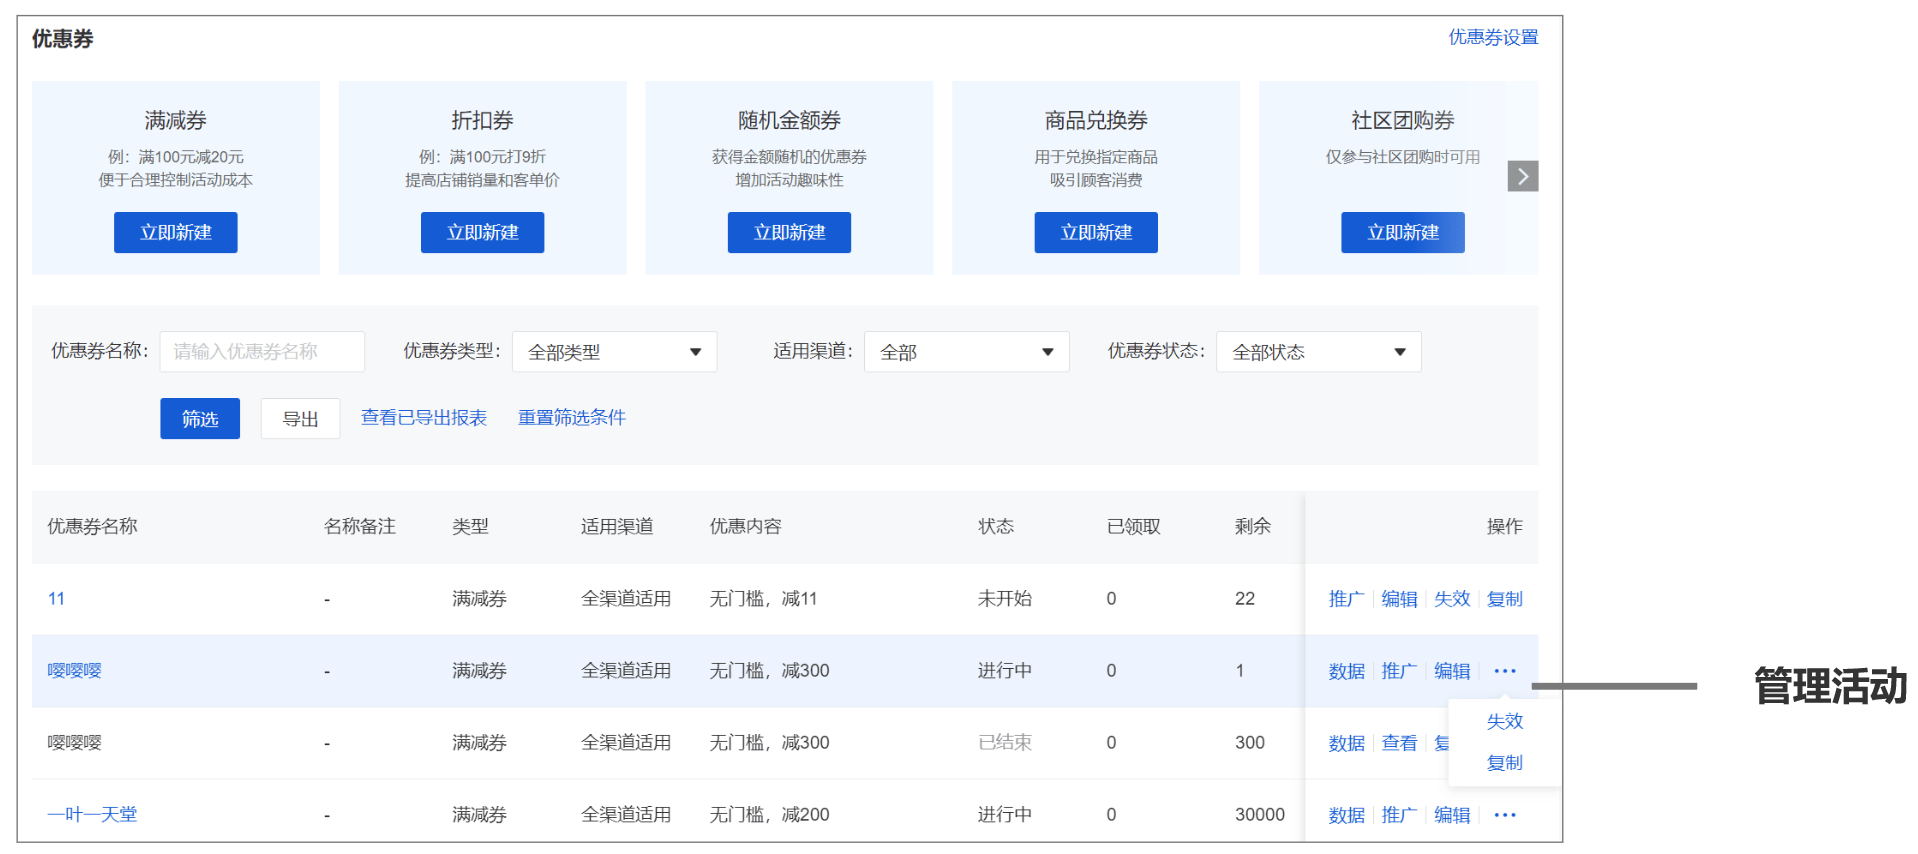Click 数据 in the 进行中 嘤嘤嘤 row
The image size is (1918, 854).
click(x=1346, y=671)
